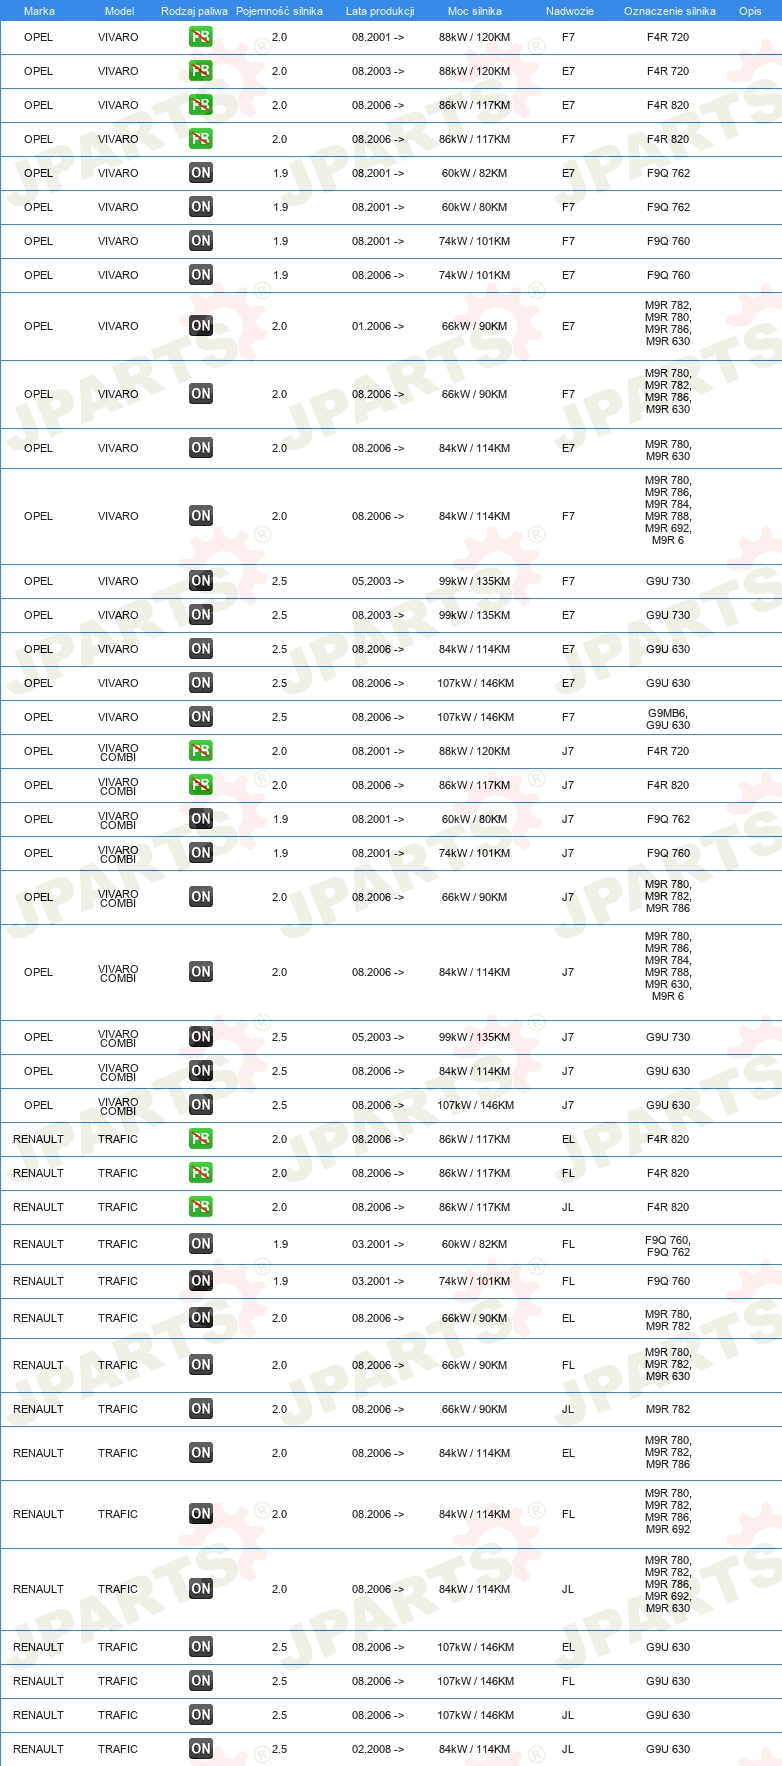782x1766 pixels.
Task: Select diesel ON icon in Vivaro E7 F9Q 760 row
Action: tap(201, 275)
